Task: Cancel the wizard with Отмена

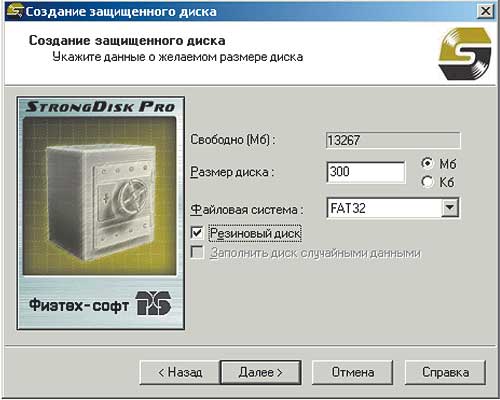Action: coord(353,372)
